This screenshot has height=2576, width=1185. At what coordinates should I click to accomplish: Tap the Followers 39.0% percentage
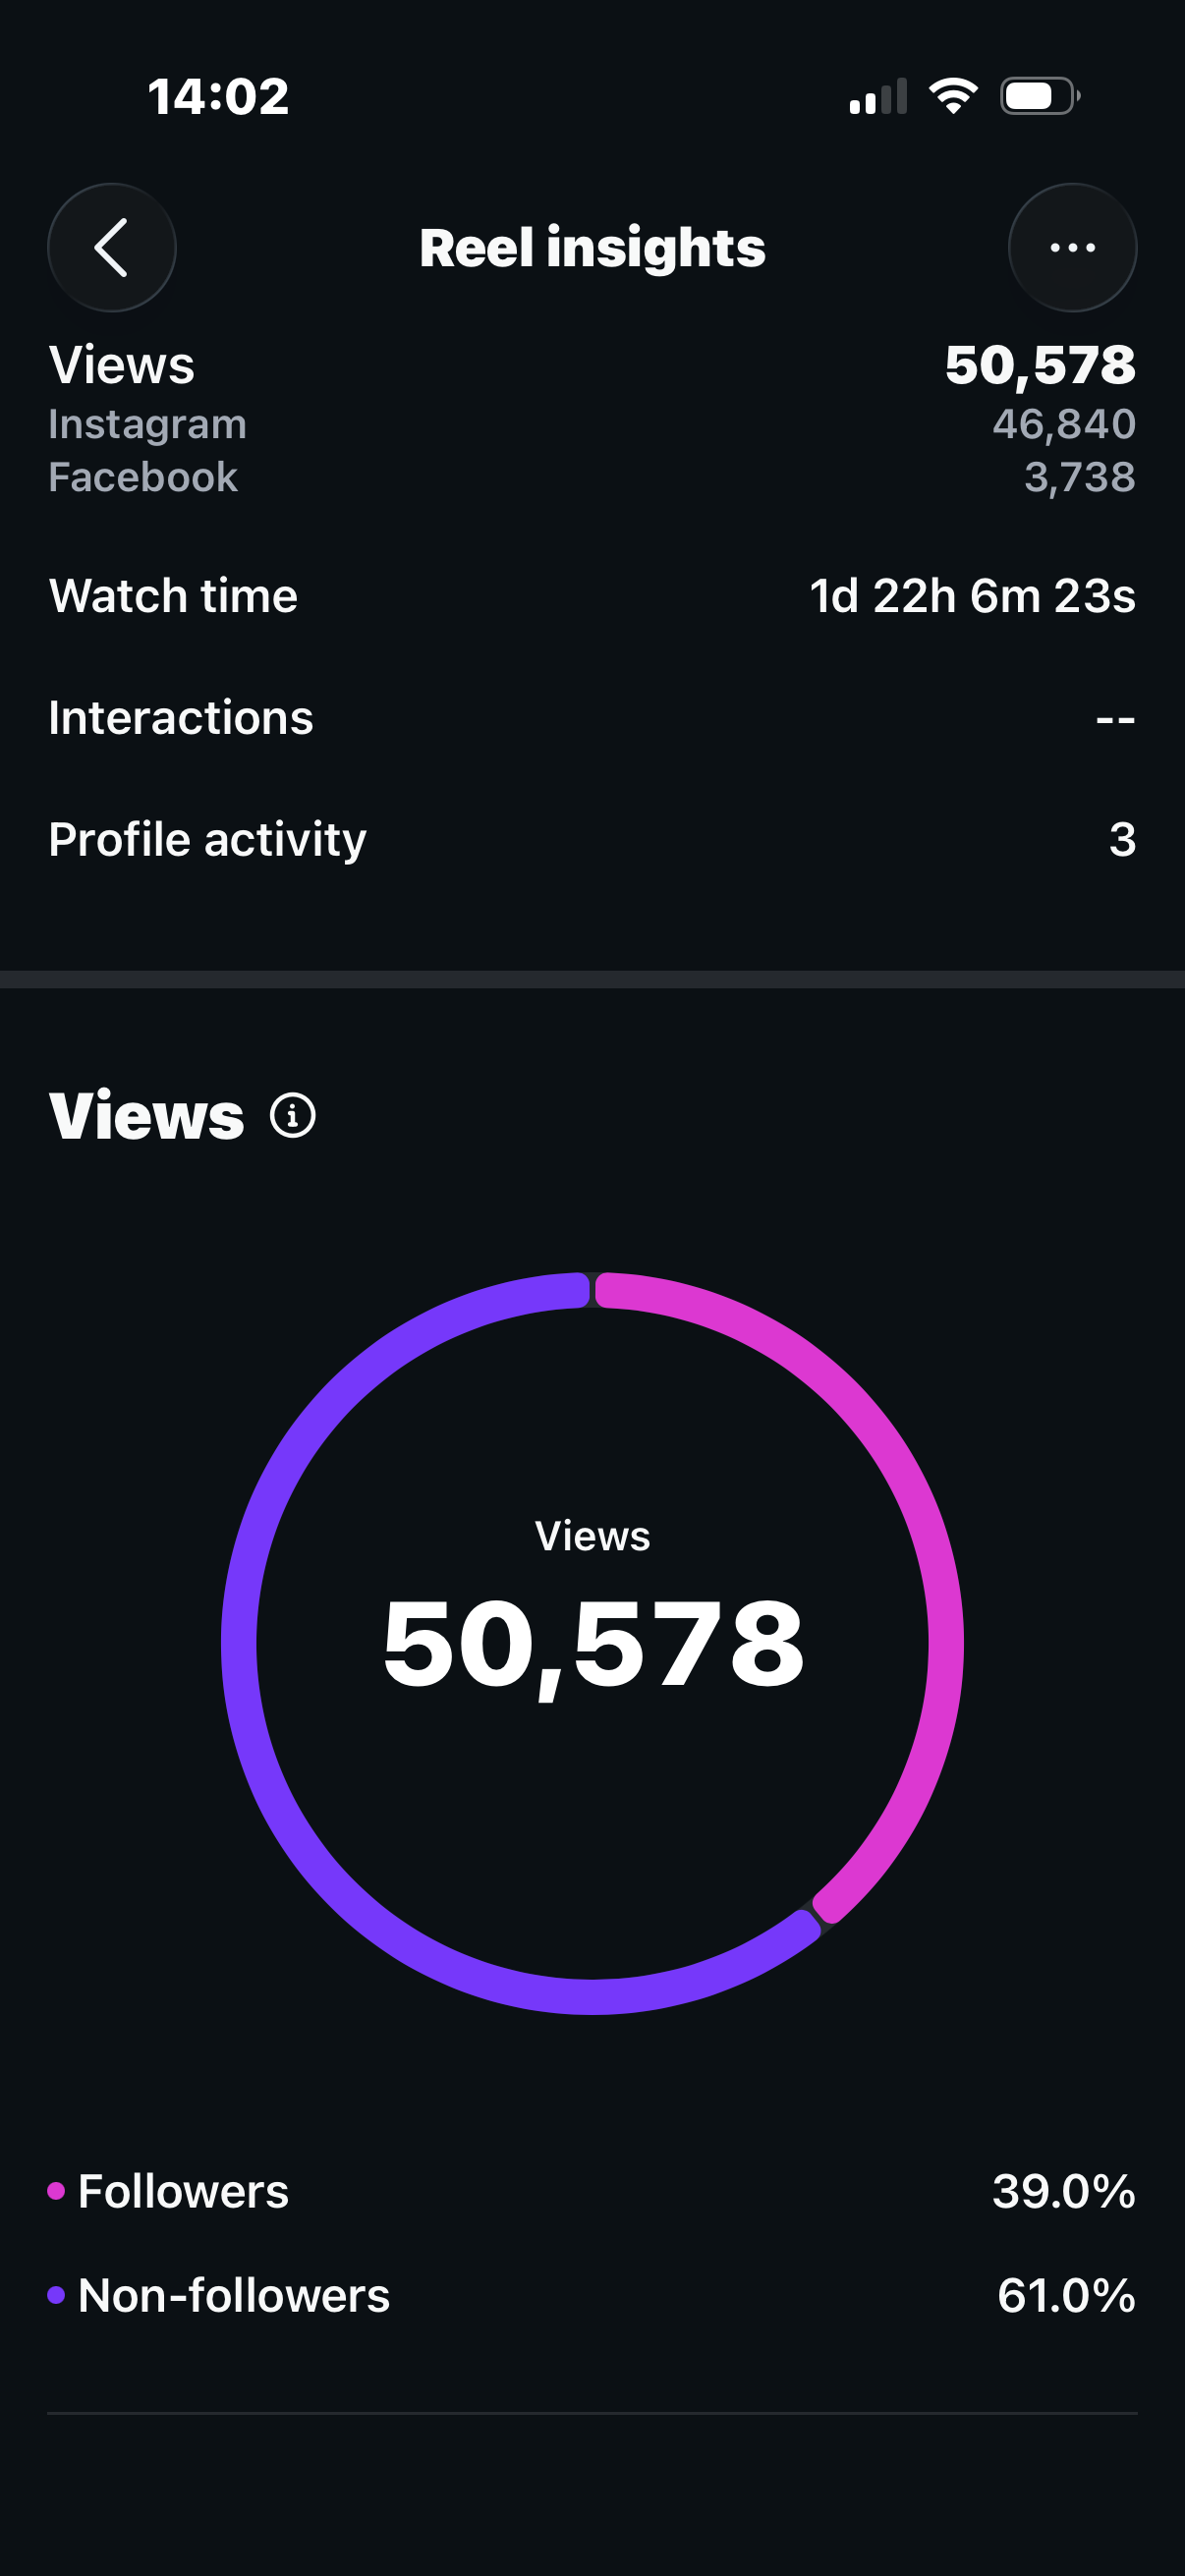tap(1064, 2191)
